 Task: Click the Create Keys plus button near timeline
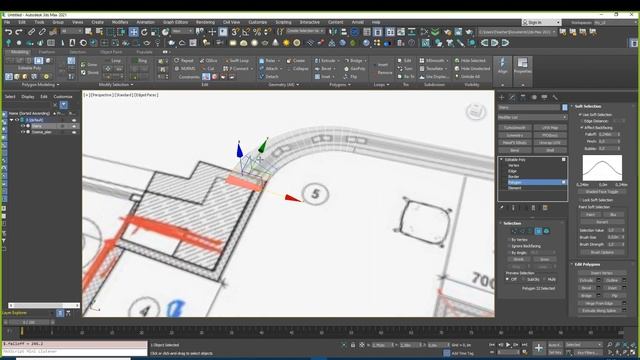point(539,348)
